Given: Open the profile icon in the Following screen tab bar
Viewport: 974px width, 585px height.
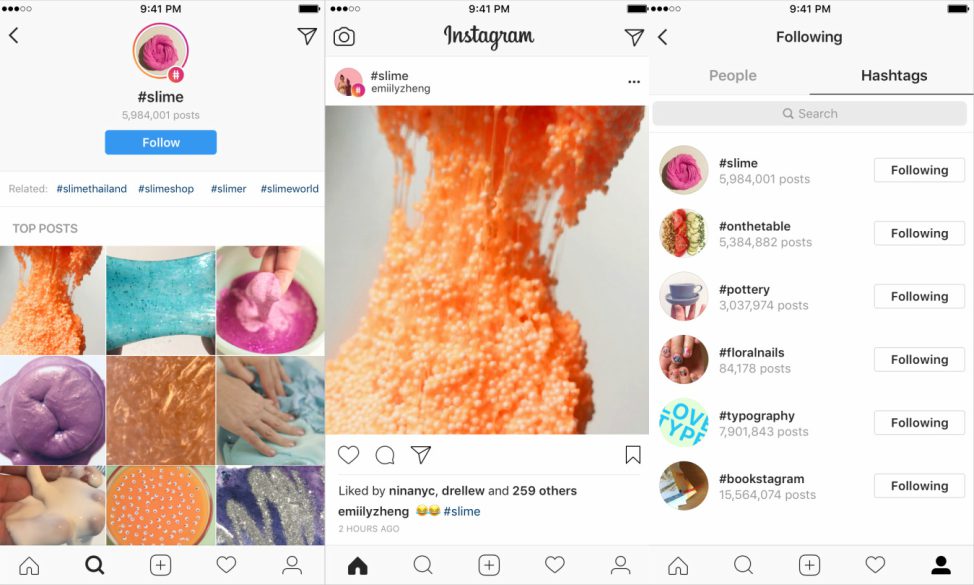Looking at the screenshot, I should 940,565.
